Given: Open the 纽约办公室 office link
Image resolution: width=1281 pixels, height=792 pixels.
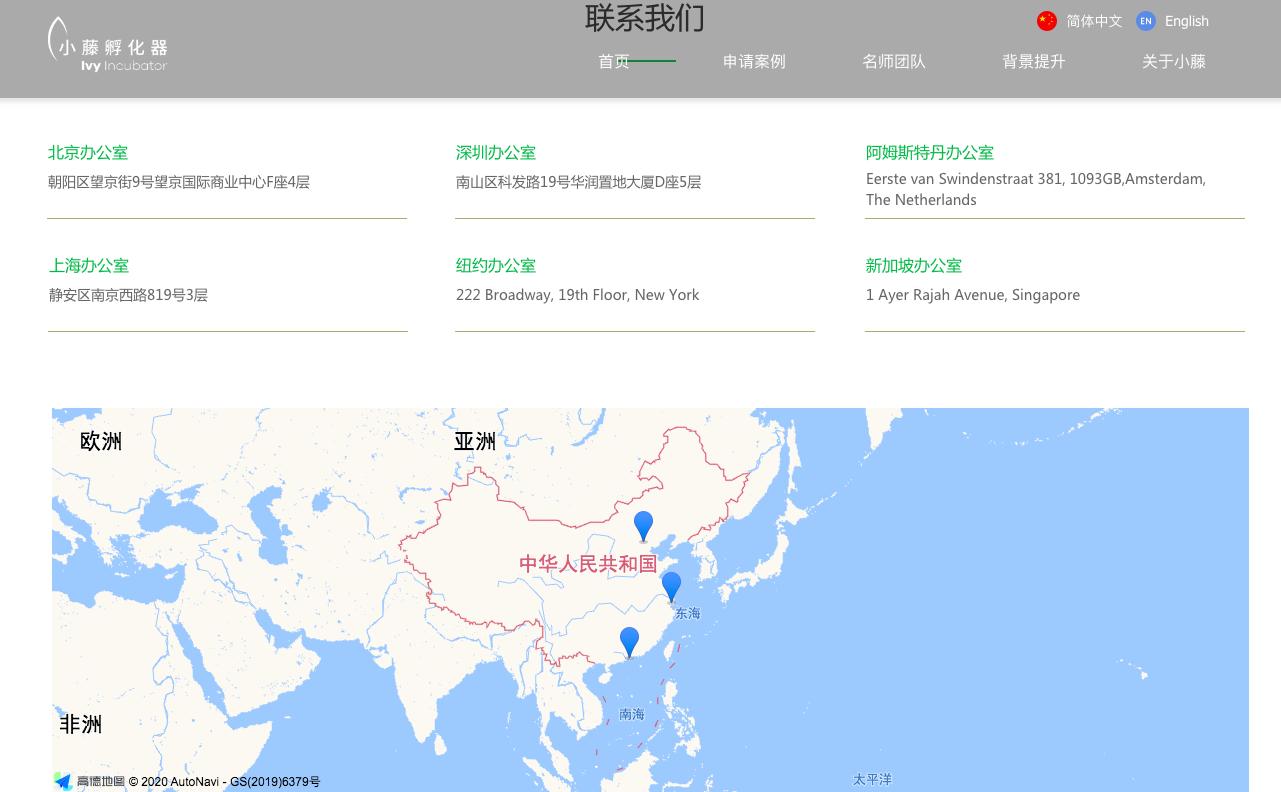Looking at the screenshot, I should pyautogui.click(x=495, y=265).
